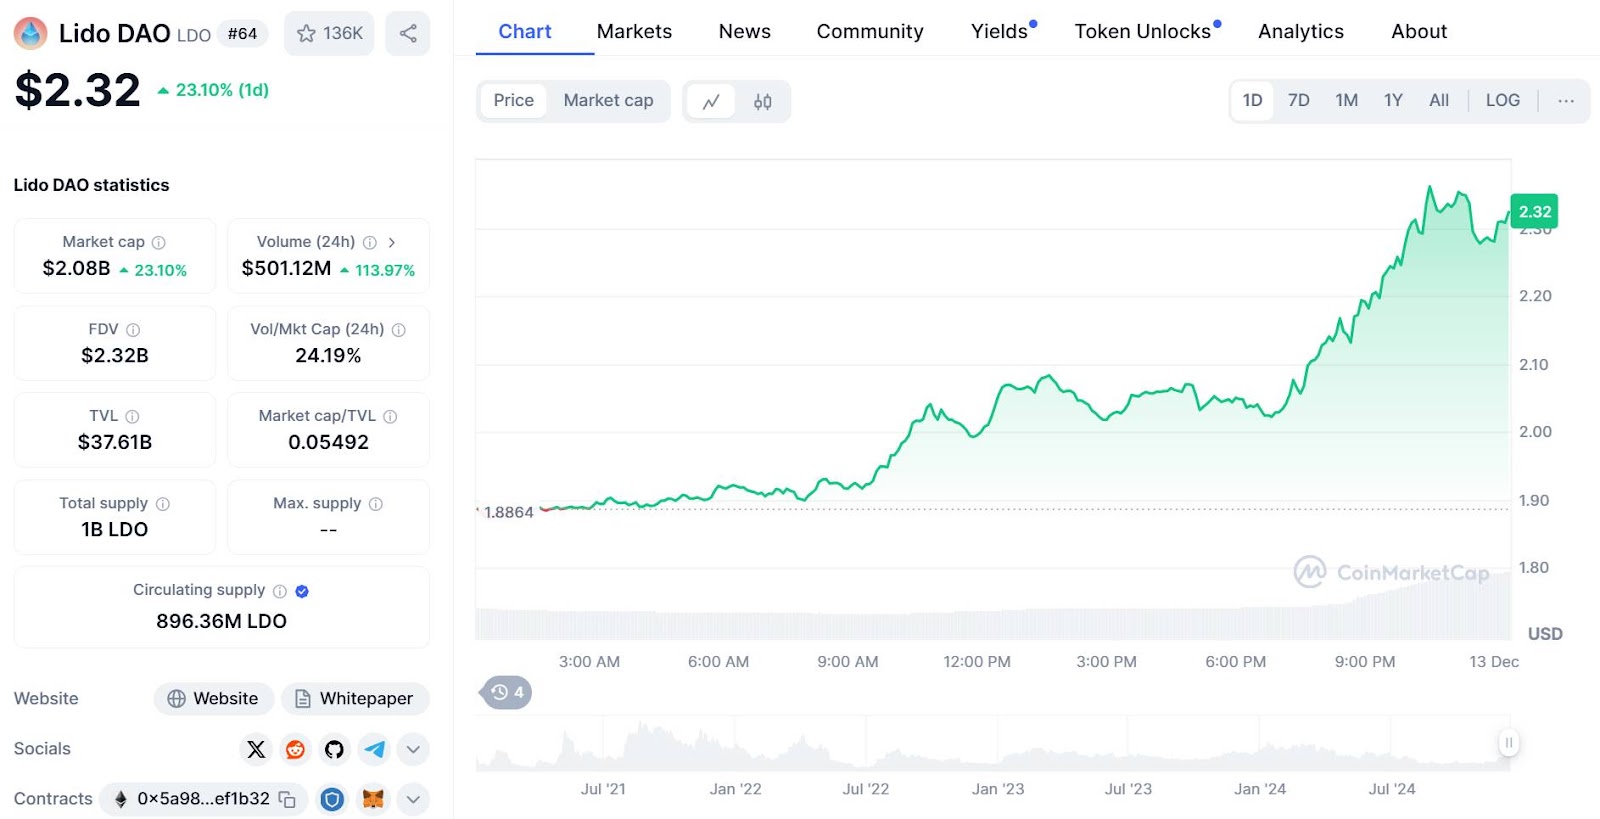This screenshot has width=1600, height=819.
Task: Click the verified circulating supply badge
Action: point(302,591)
